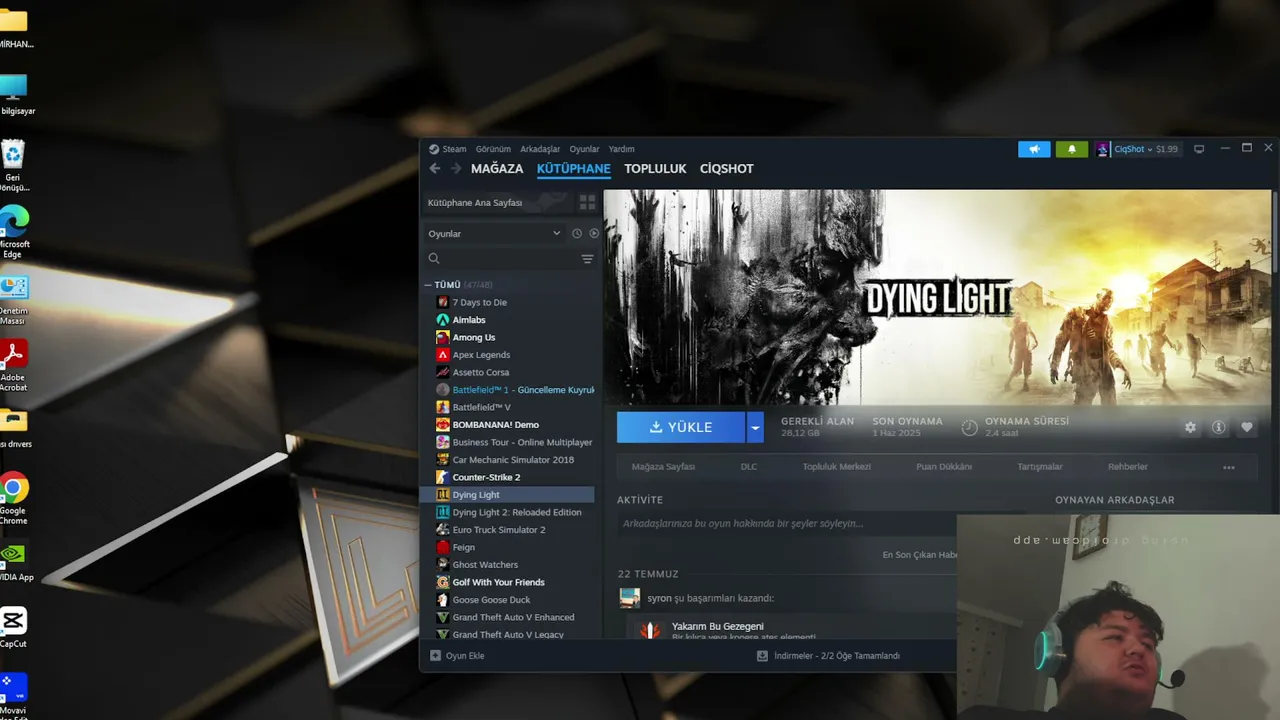Open Mağaza Sayfası link for Dying Light
Image resolution: width=1280 pixels, height=720 pixels.
pyautogui.click(x=663, y=467)
